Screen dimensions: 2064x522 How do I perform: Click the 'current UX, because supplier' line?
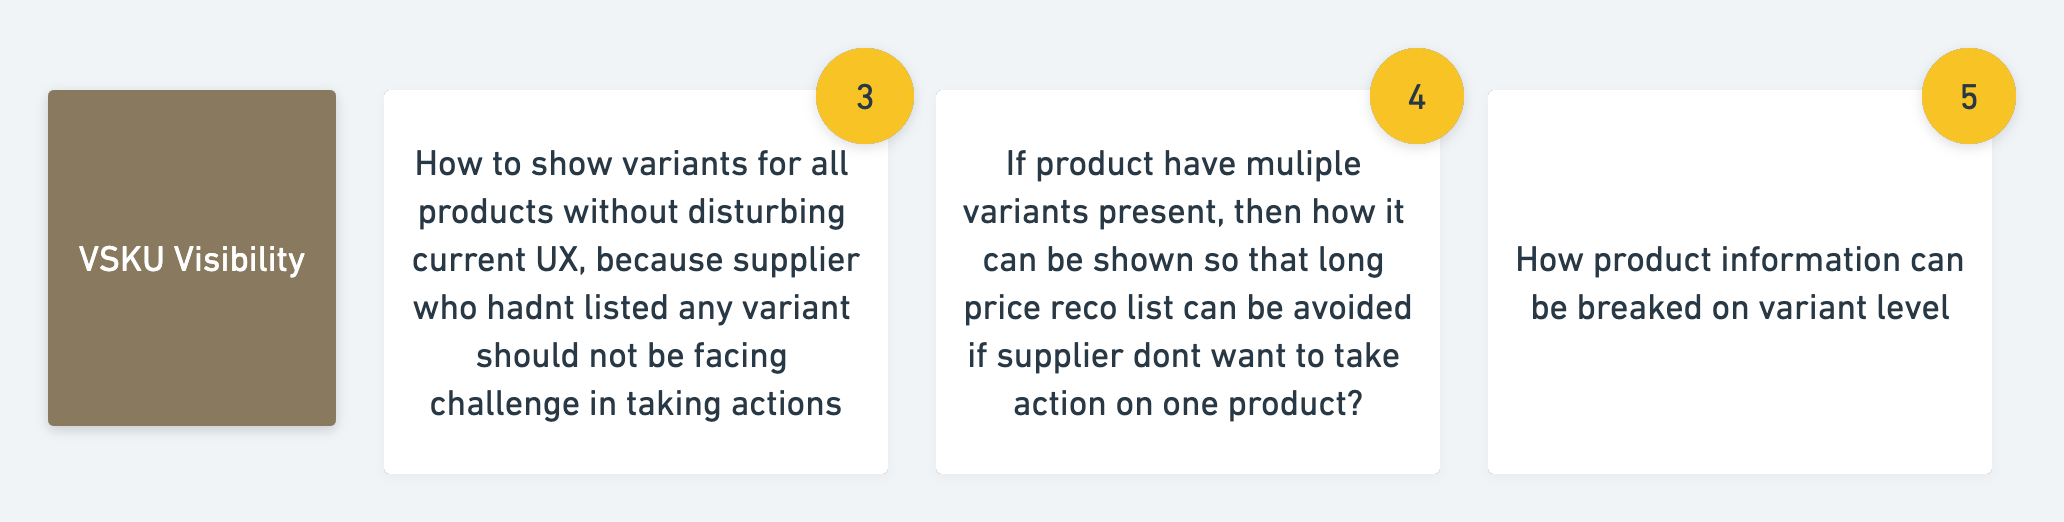(x=636, y=260)
